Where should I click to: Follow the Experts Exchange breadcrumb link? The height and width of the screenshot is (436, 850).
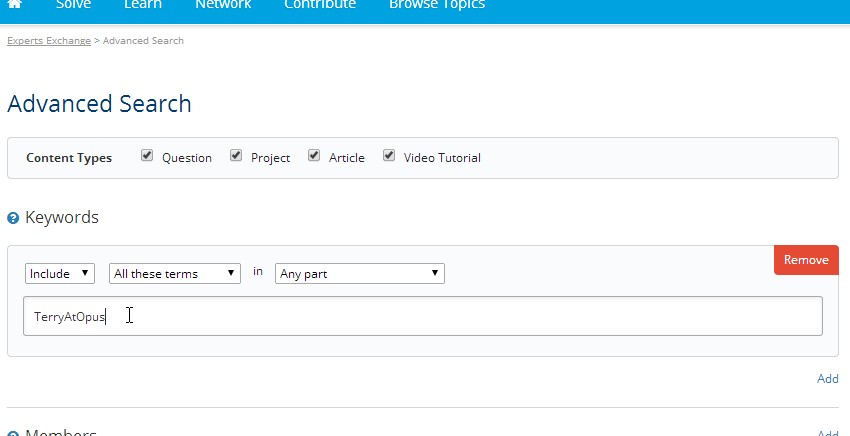click(49, 41)
